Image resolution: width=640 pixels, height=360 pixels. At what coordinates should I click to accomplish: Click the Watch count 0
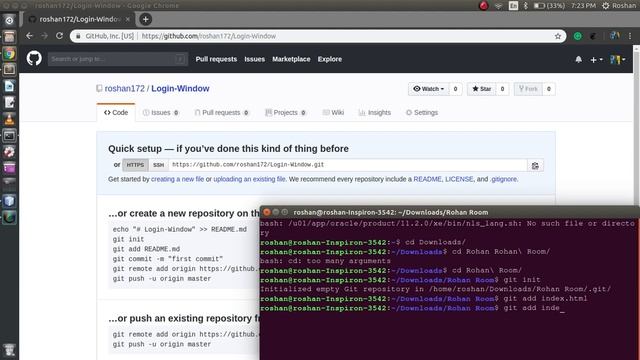coord(456,89)
